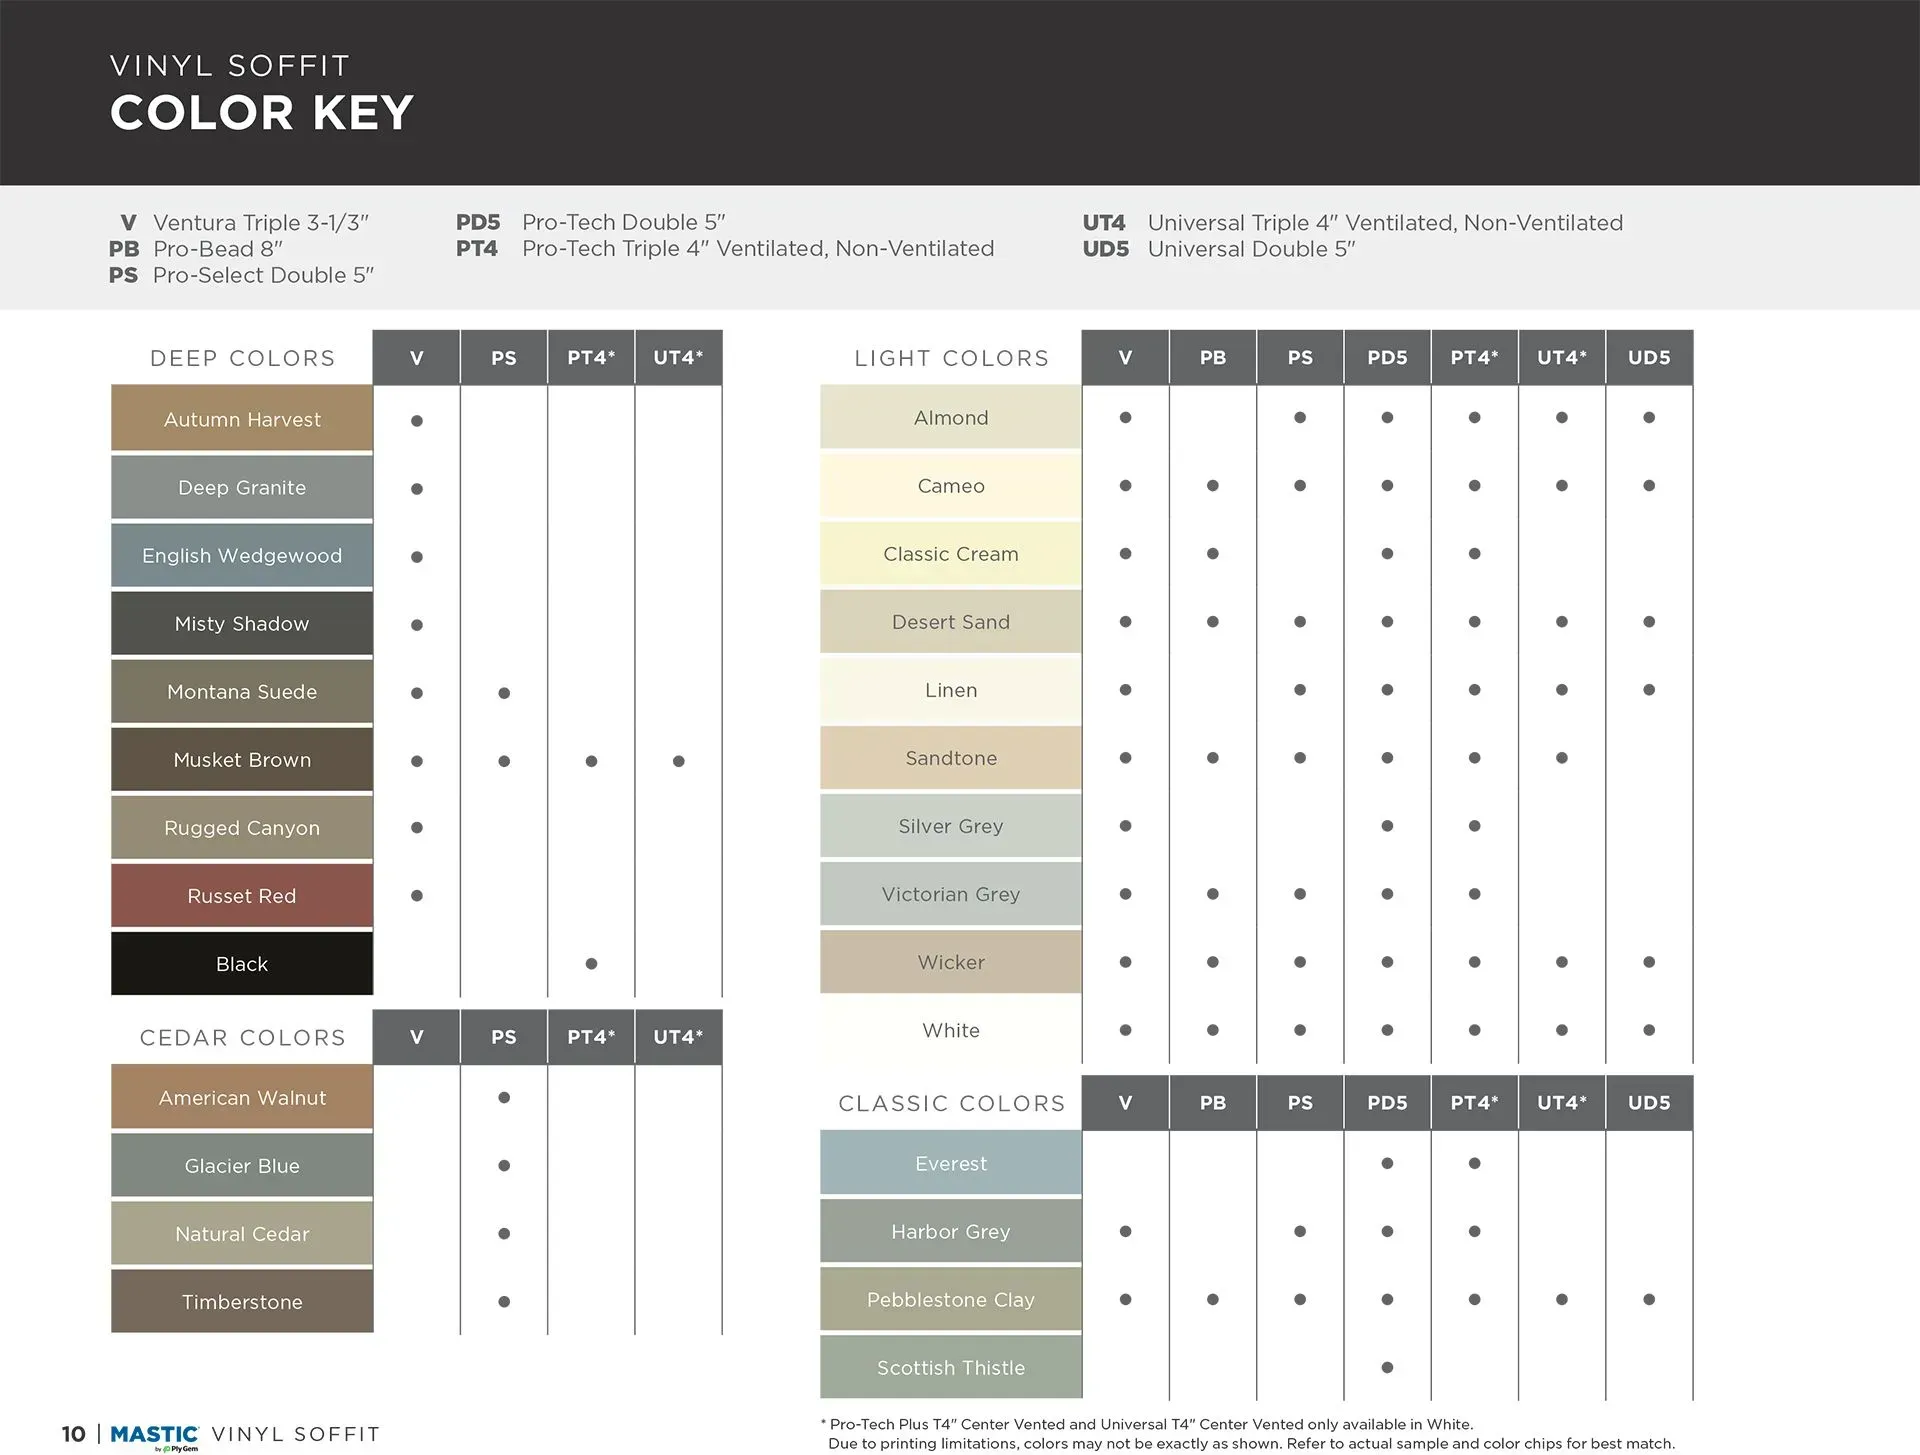This screenshot has height=1455, width=1920.
Task: Toggle the Almond availability dot under UD5
Action: click(x=1649, y=417)
